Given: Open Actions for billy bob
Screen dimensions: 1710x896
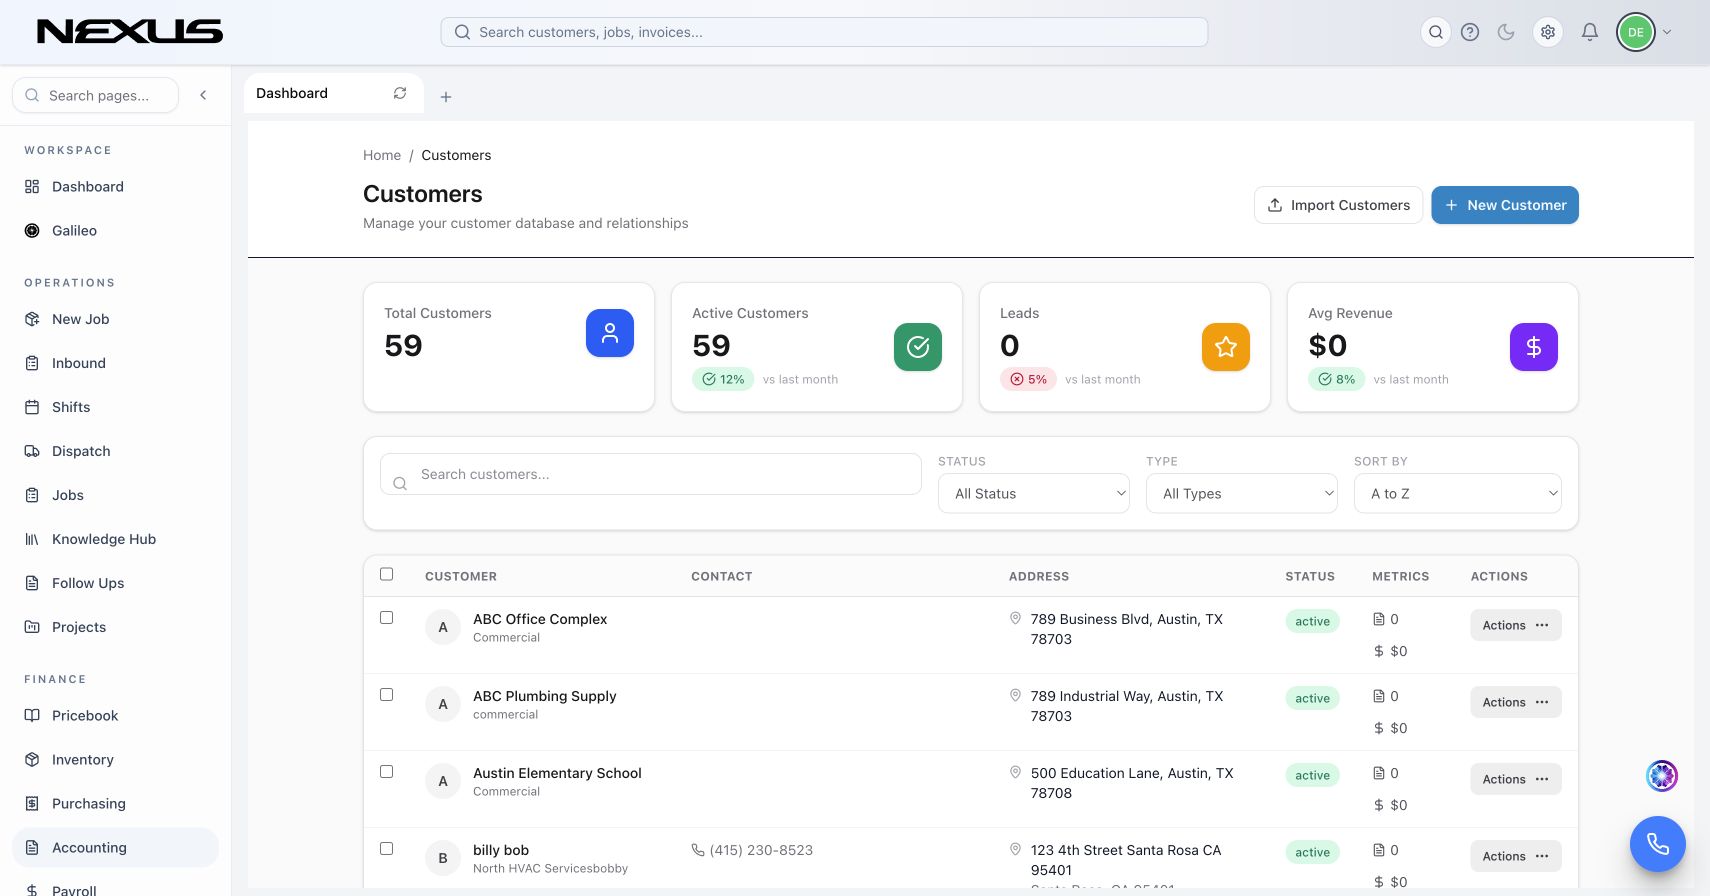Looking at the screenshot, I should [1516, 856].
